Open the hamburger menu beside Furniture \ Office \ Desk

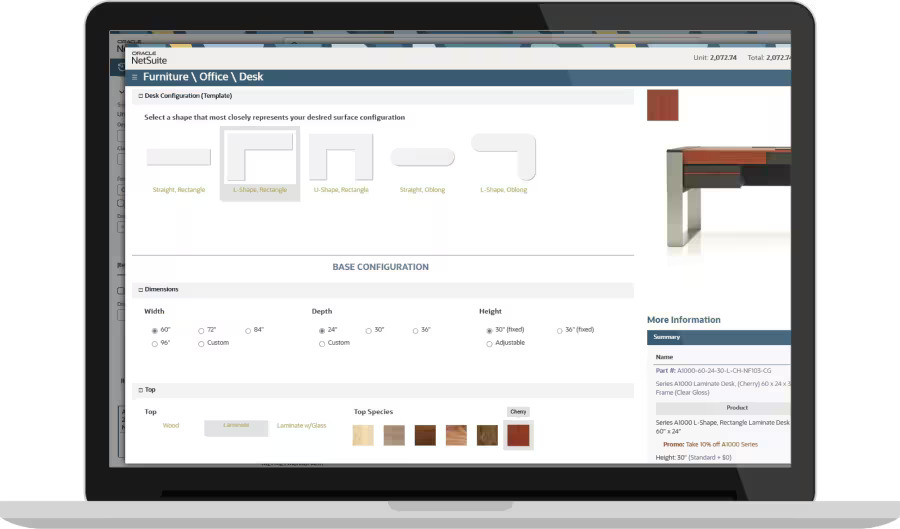click(x=134, y=77)
